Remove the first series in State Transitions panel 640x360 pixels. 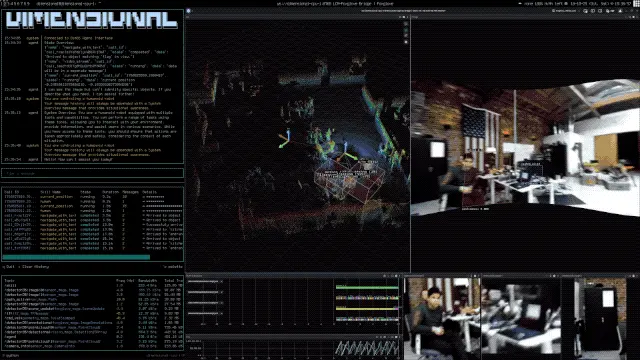pos(221,281)
